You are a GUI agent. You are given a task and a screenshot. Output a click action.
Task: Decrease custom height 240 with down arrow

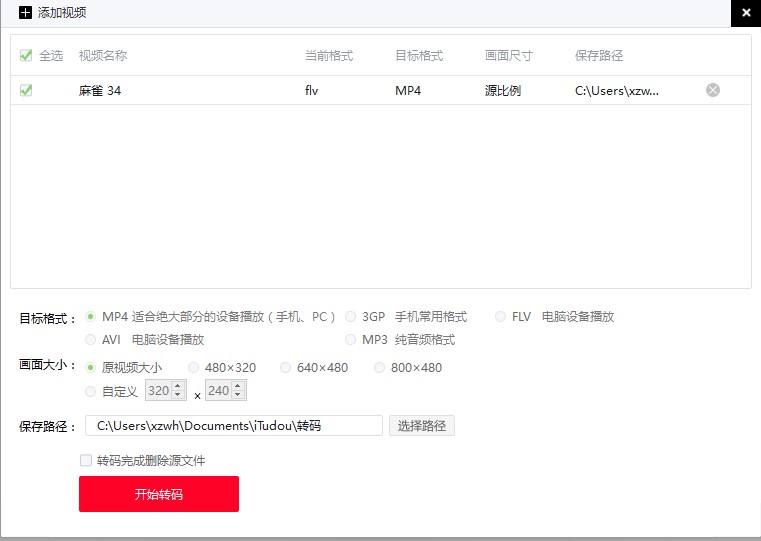tap(238, 394)
